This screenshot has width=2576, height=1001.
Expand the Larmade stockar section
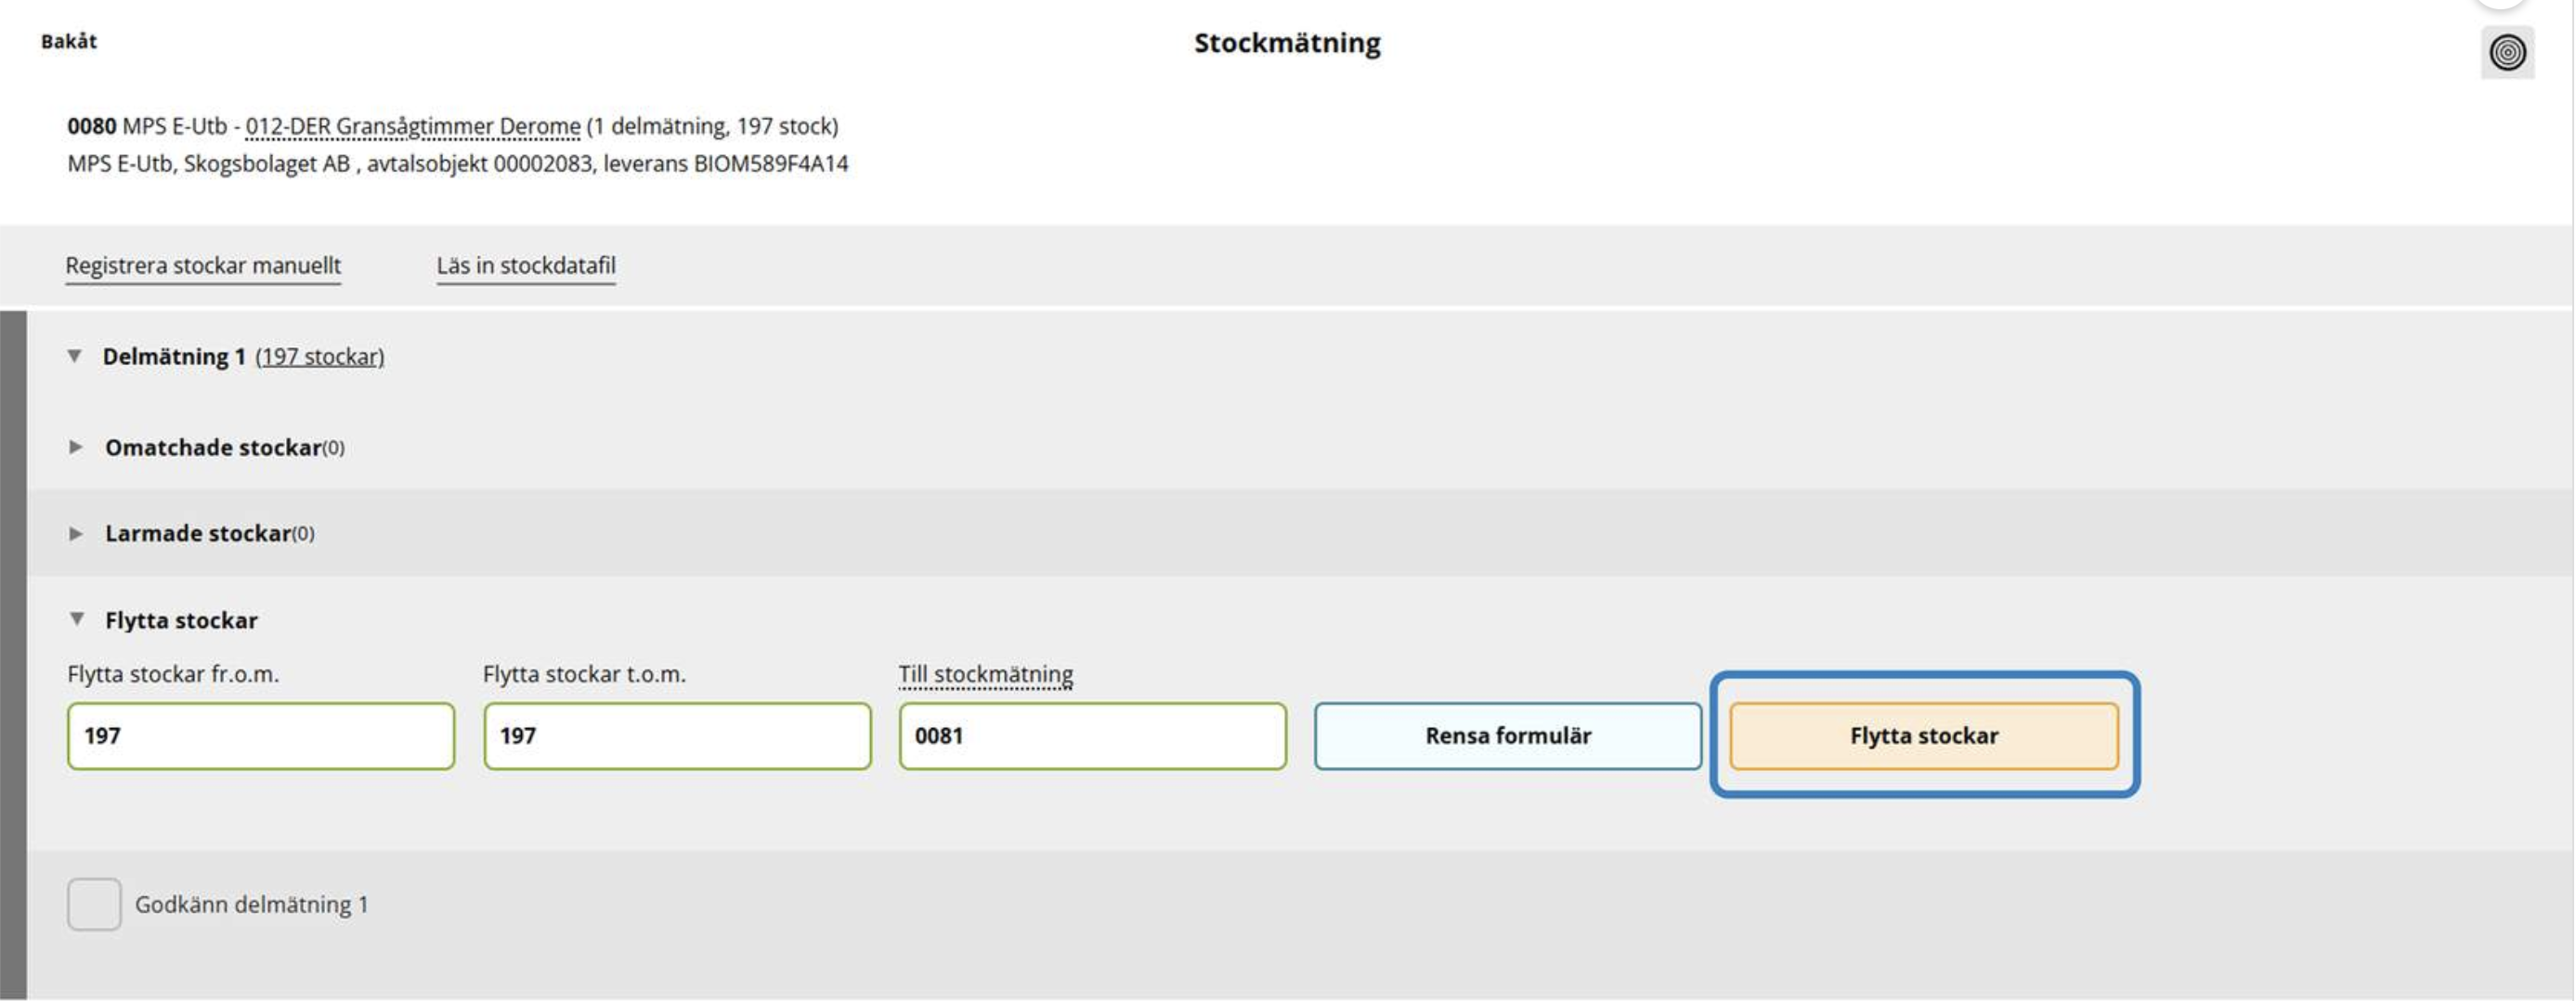[76, 534]
